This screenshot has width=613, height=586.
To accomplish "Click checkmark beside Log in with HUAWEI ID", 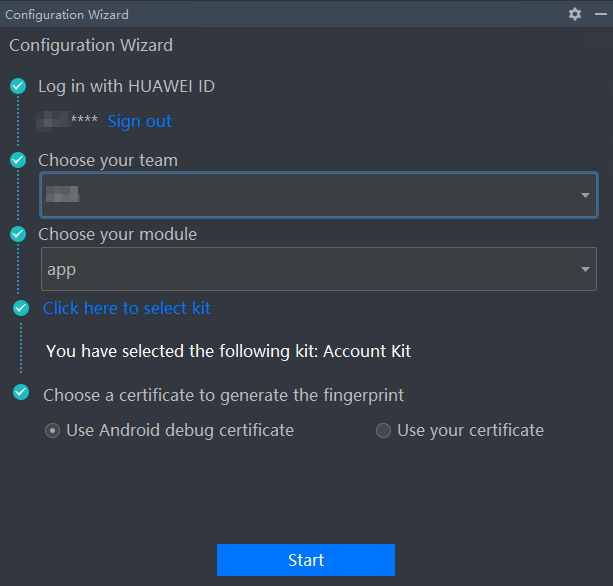I will point(18,86).
